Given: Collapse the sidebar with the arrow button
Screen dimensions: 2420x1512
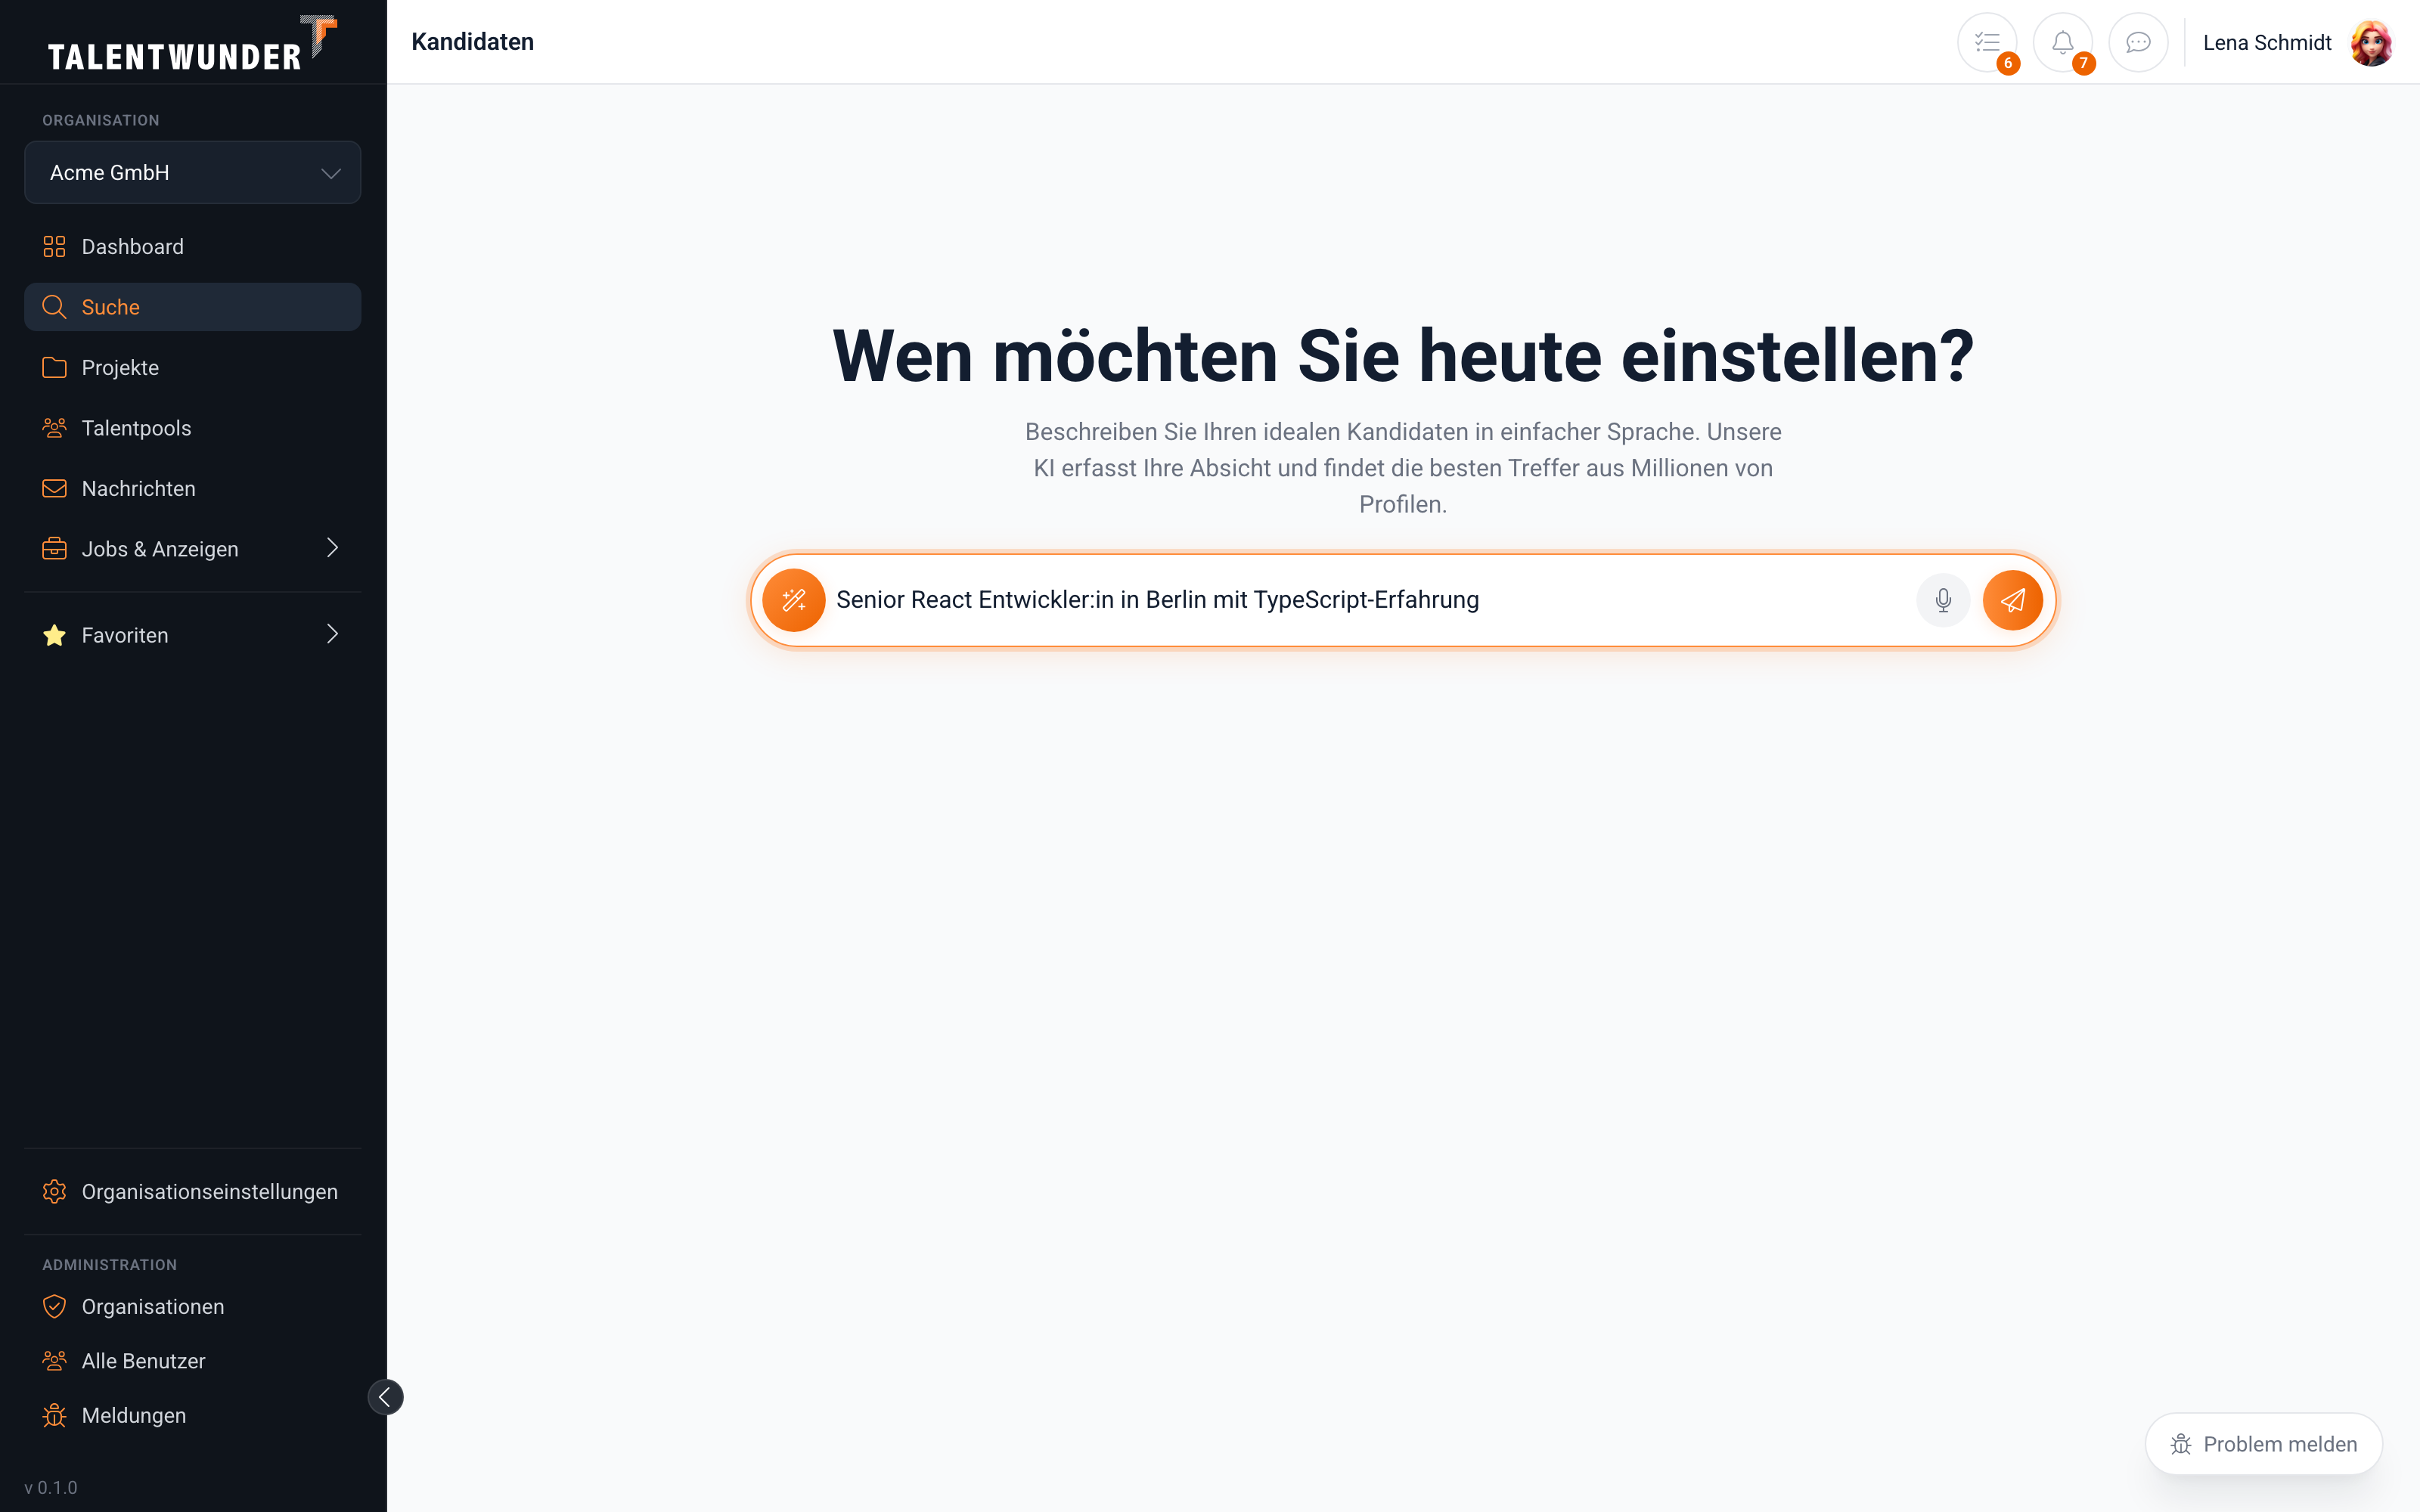Looking at the screenshot, I should pos(385,1397).
